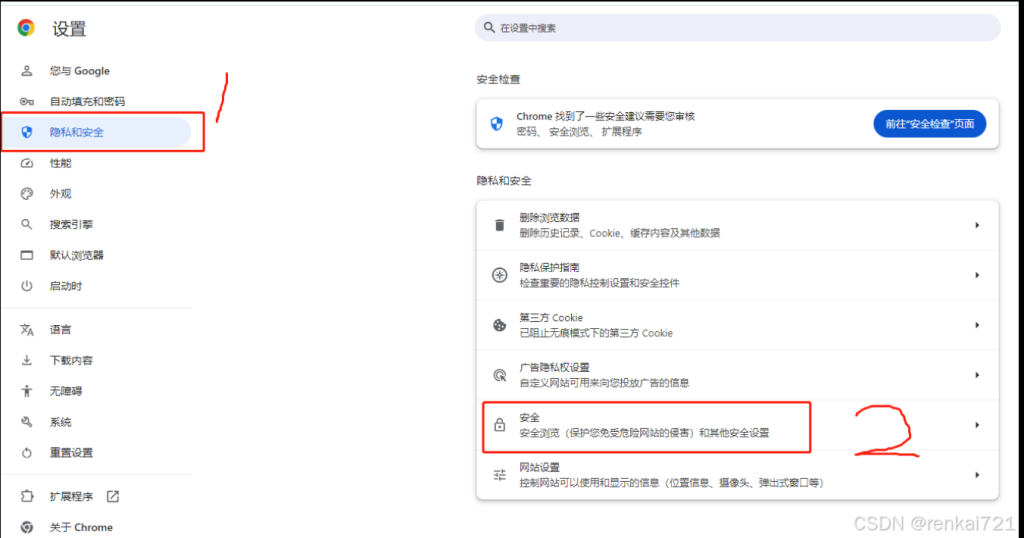Select 隐私和安全 in the sidebar
This screenshot has height=538, width=1024.
tap(97, 132)
